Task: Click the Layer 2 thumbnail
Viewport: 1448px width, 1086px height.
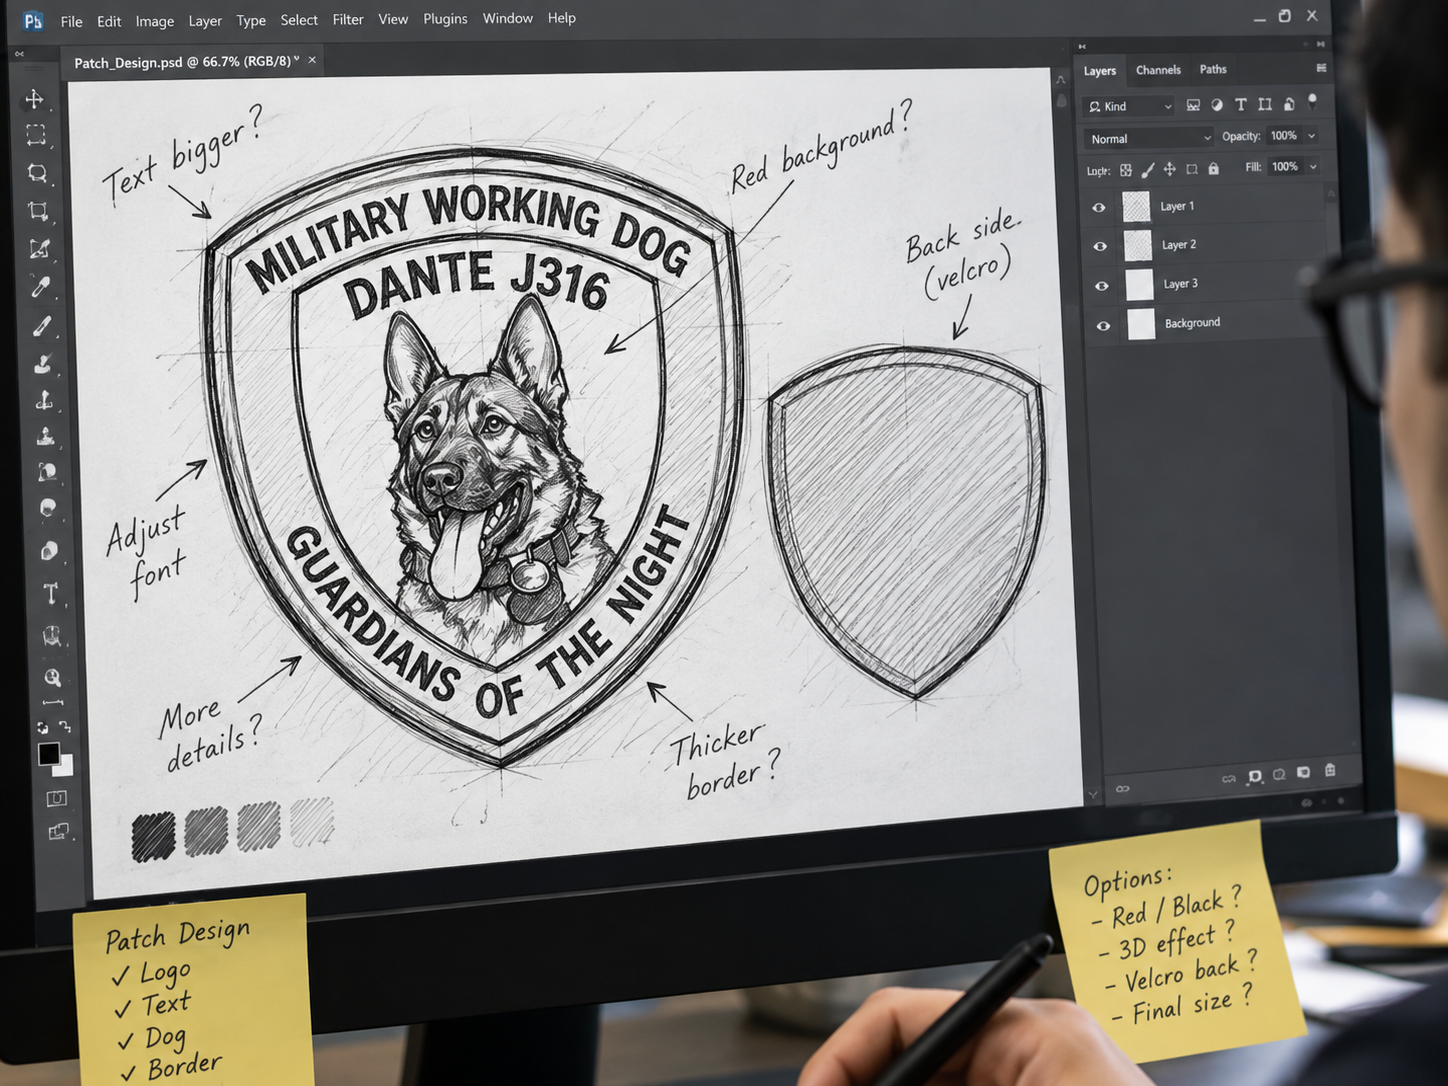Action: pyautogui.click(x=1138, y=245)
